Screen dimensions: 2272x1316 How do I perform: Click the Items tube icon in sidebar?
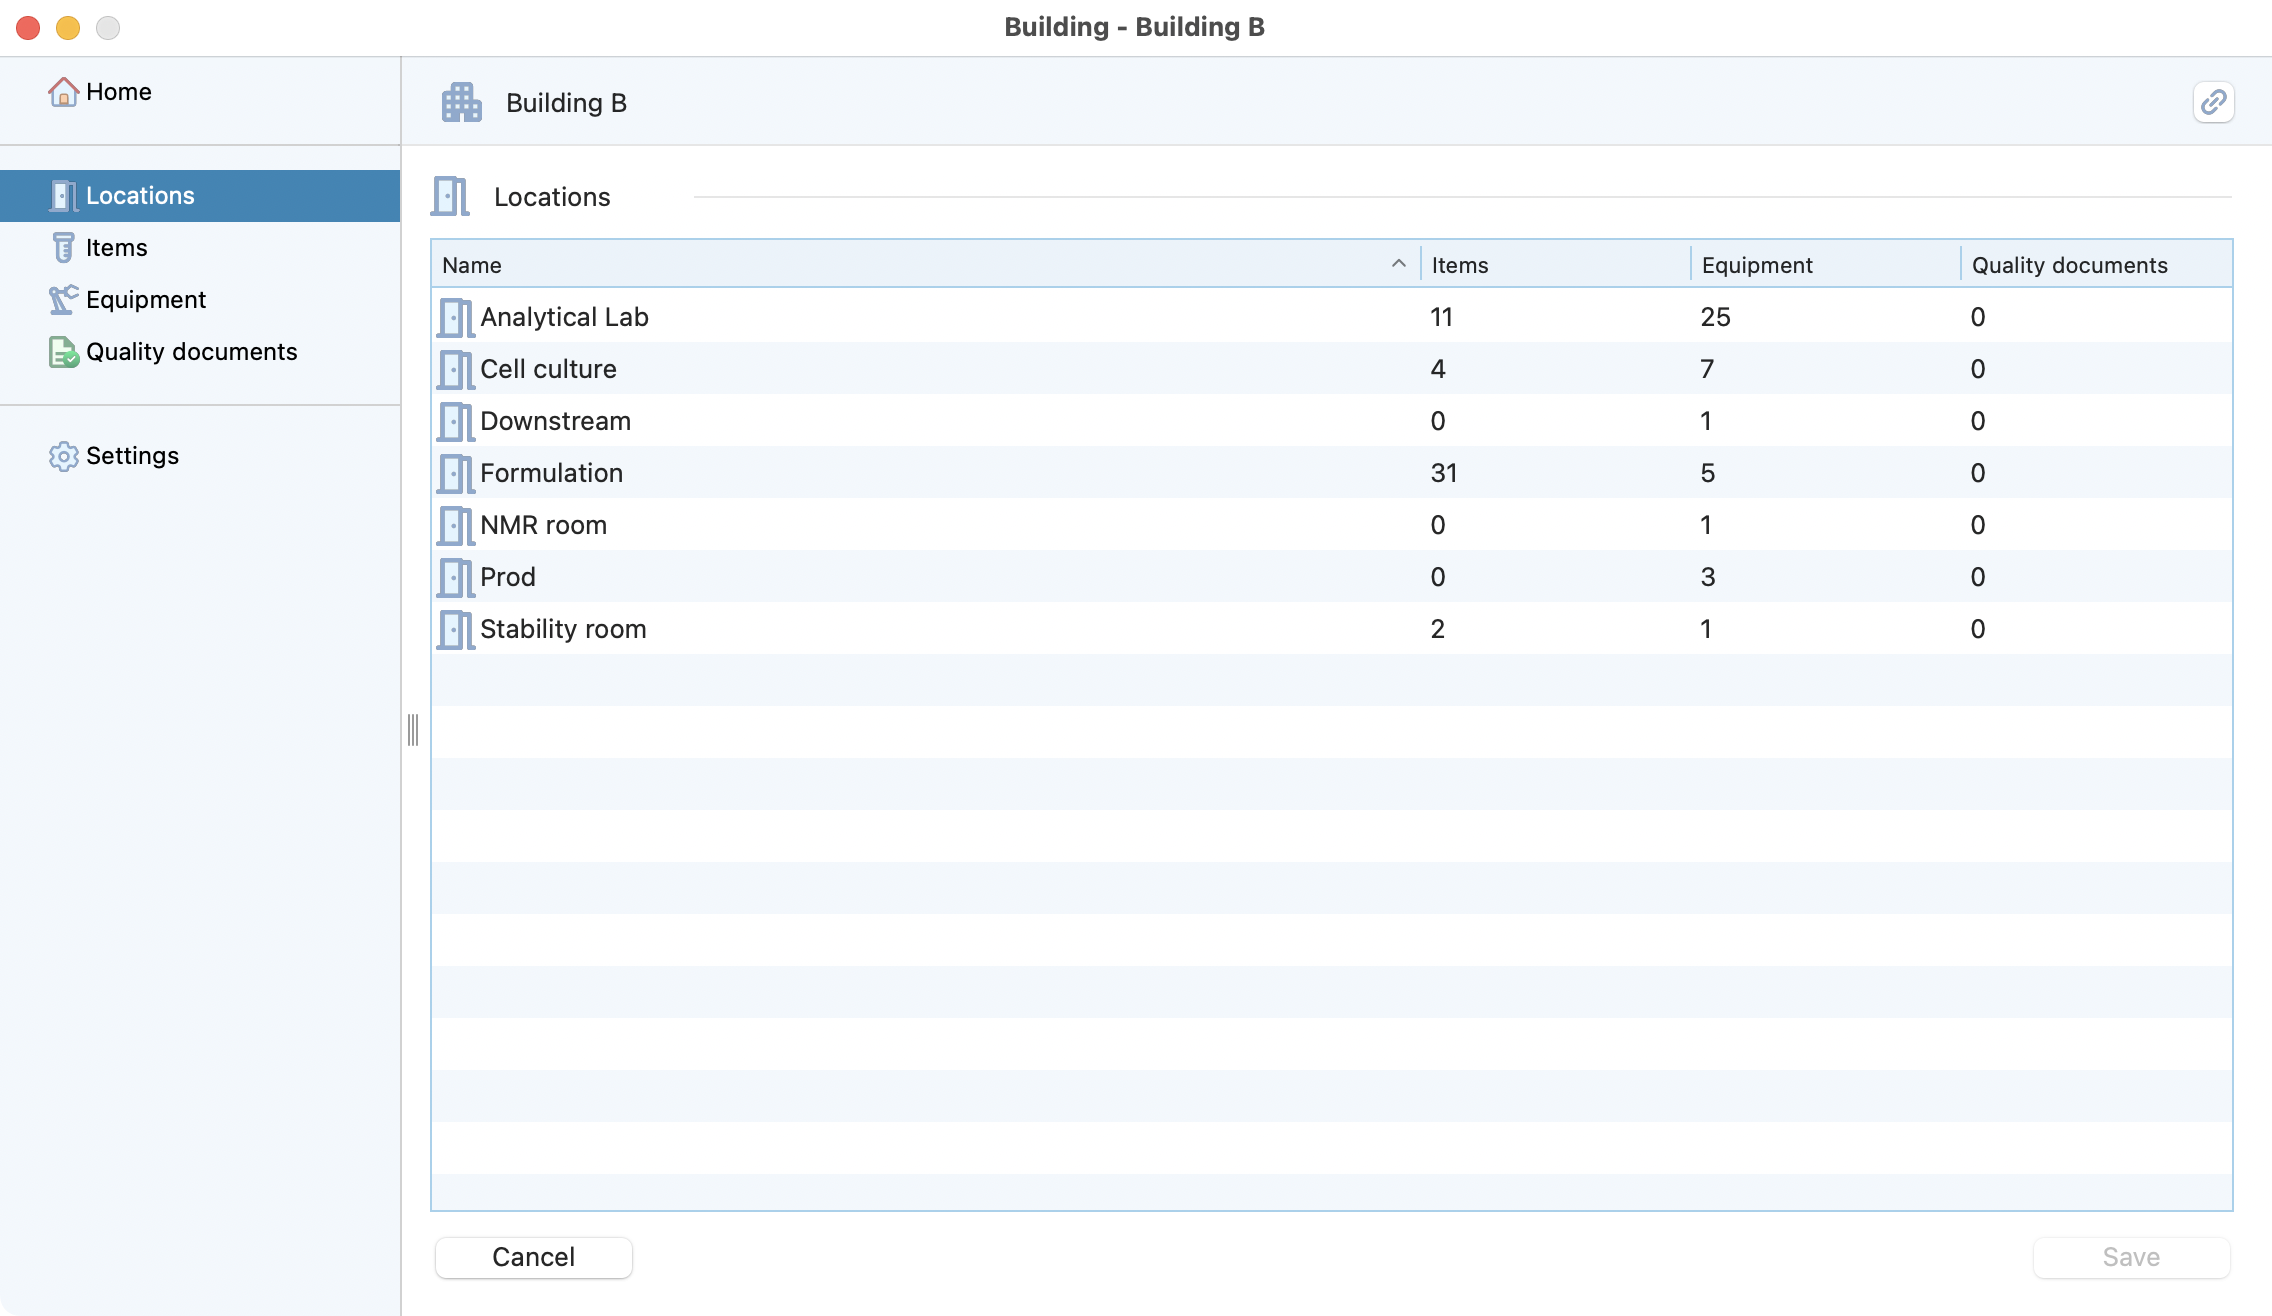[x=63, y=248]
